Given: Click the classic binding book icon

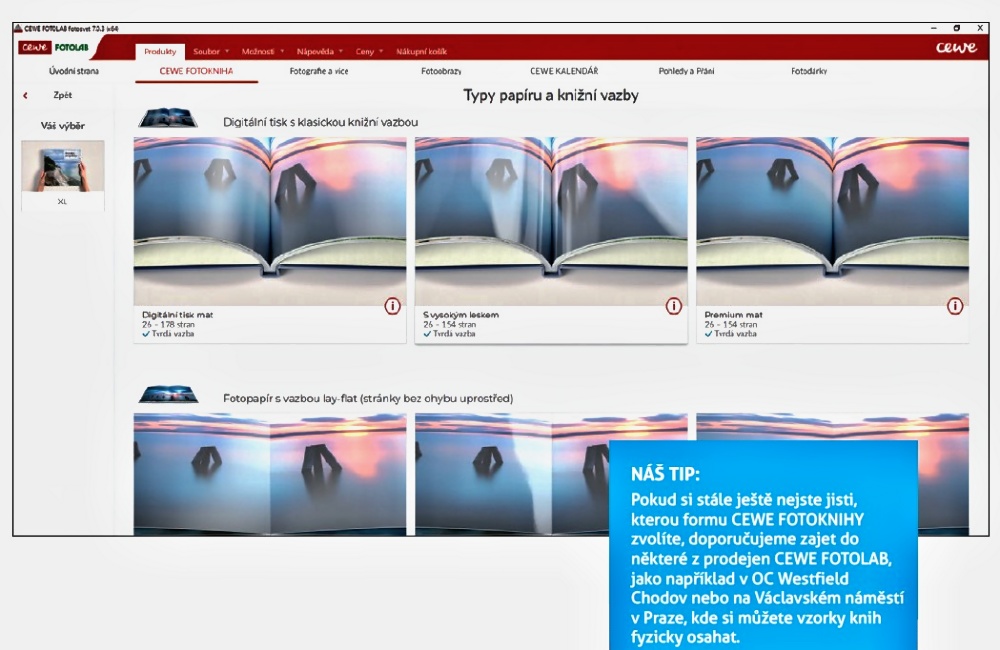Looking at the screenshot, I should pyautogui.click(x=168, y=118).
